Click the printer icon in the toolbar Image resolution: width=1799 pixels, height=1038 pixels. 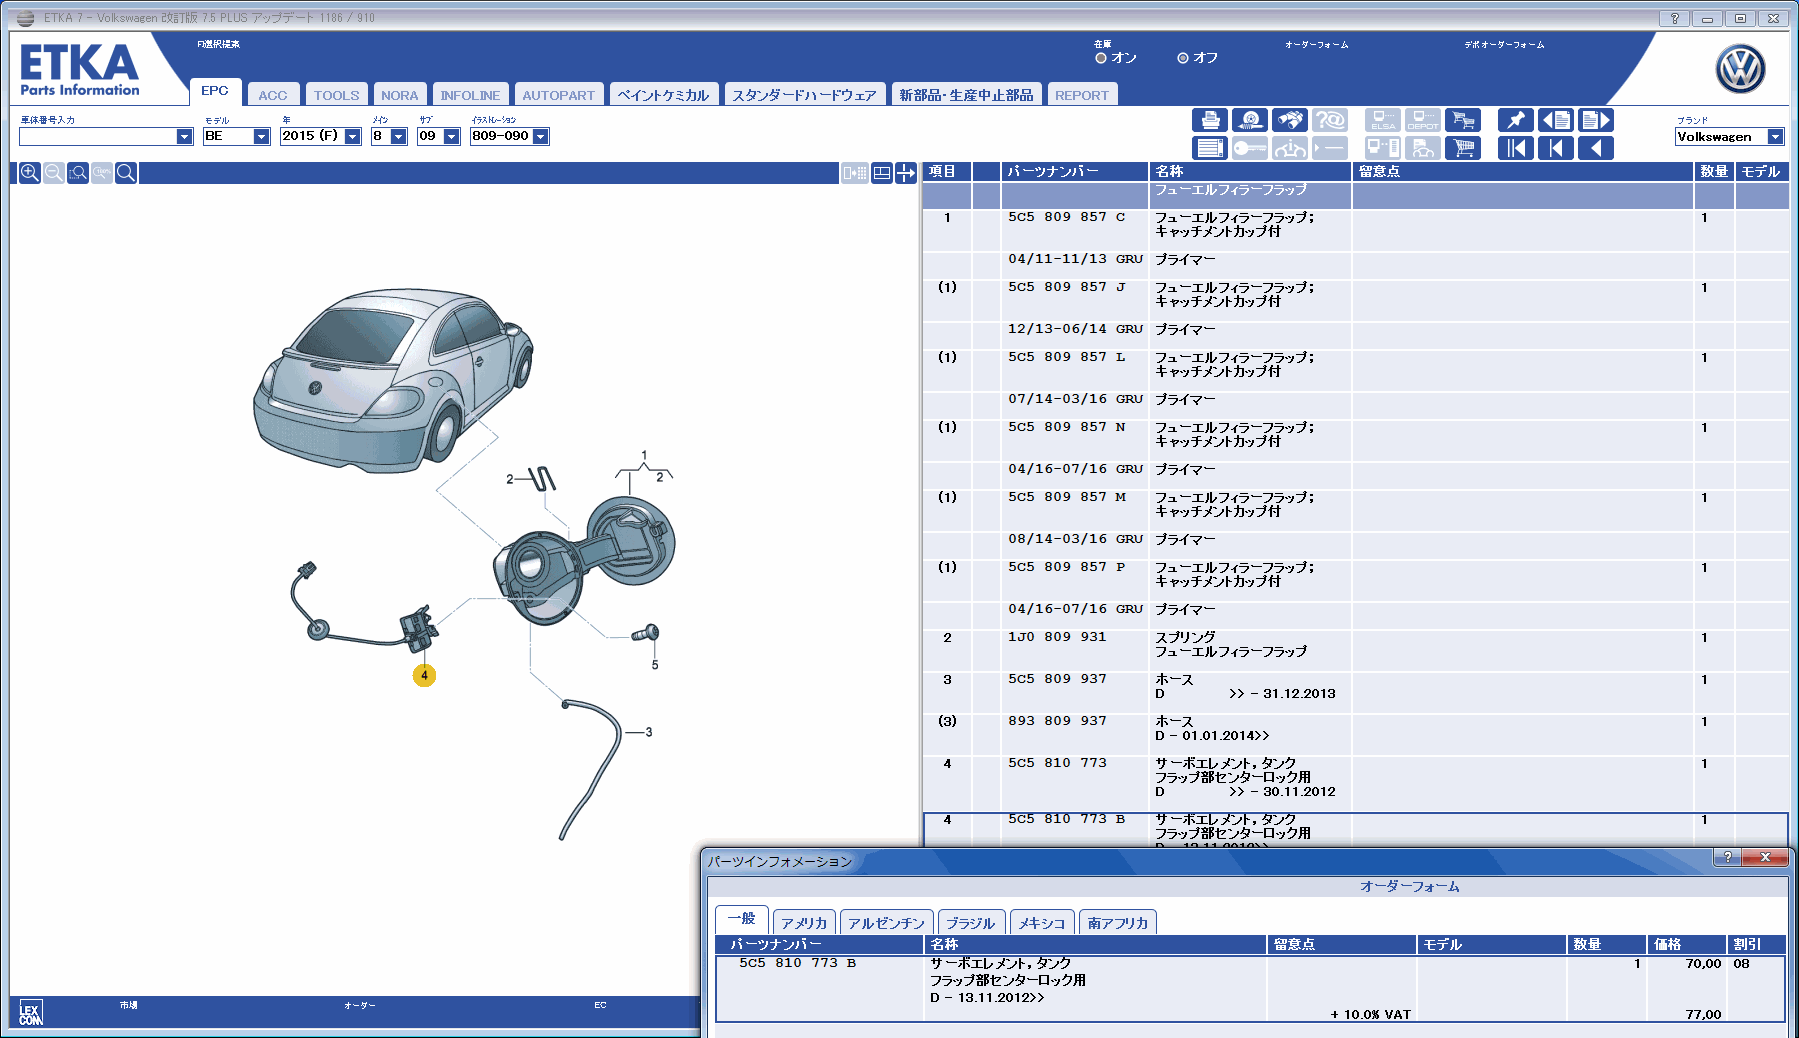click(x=1210, y=120)
